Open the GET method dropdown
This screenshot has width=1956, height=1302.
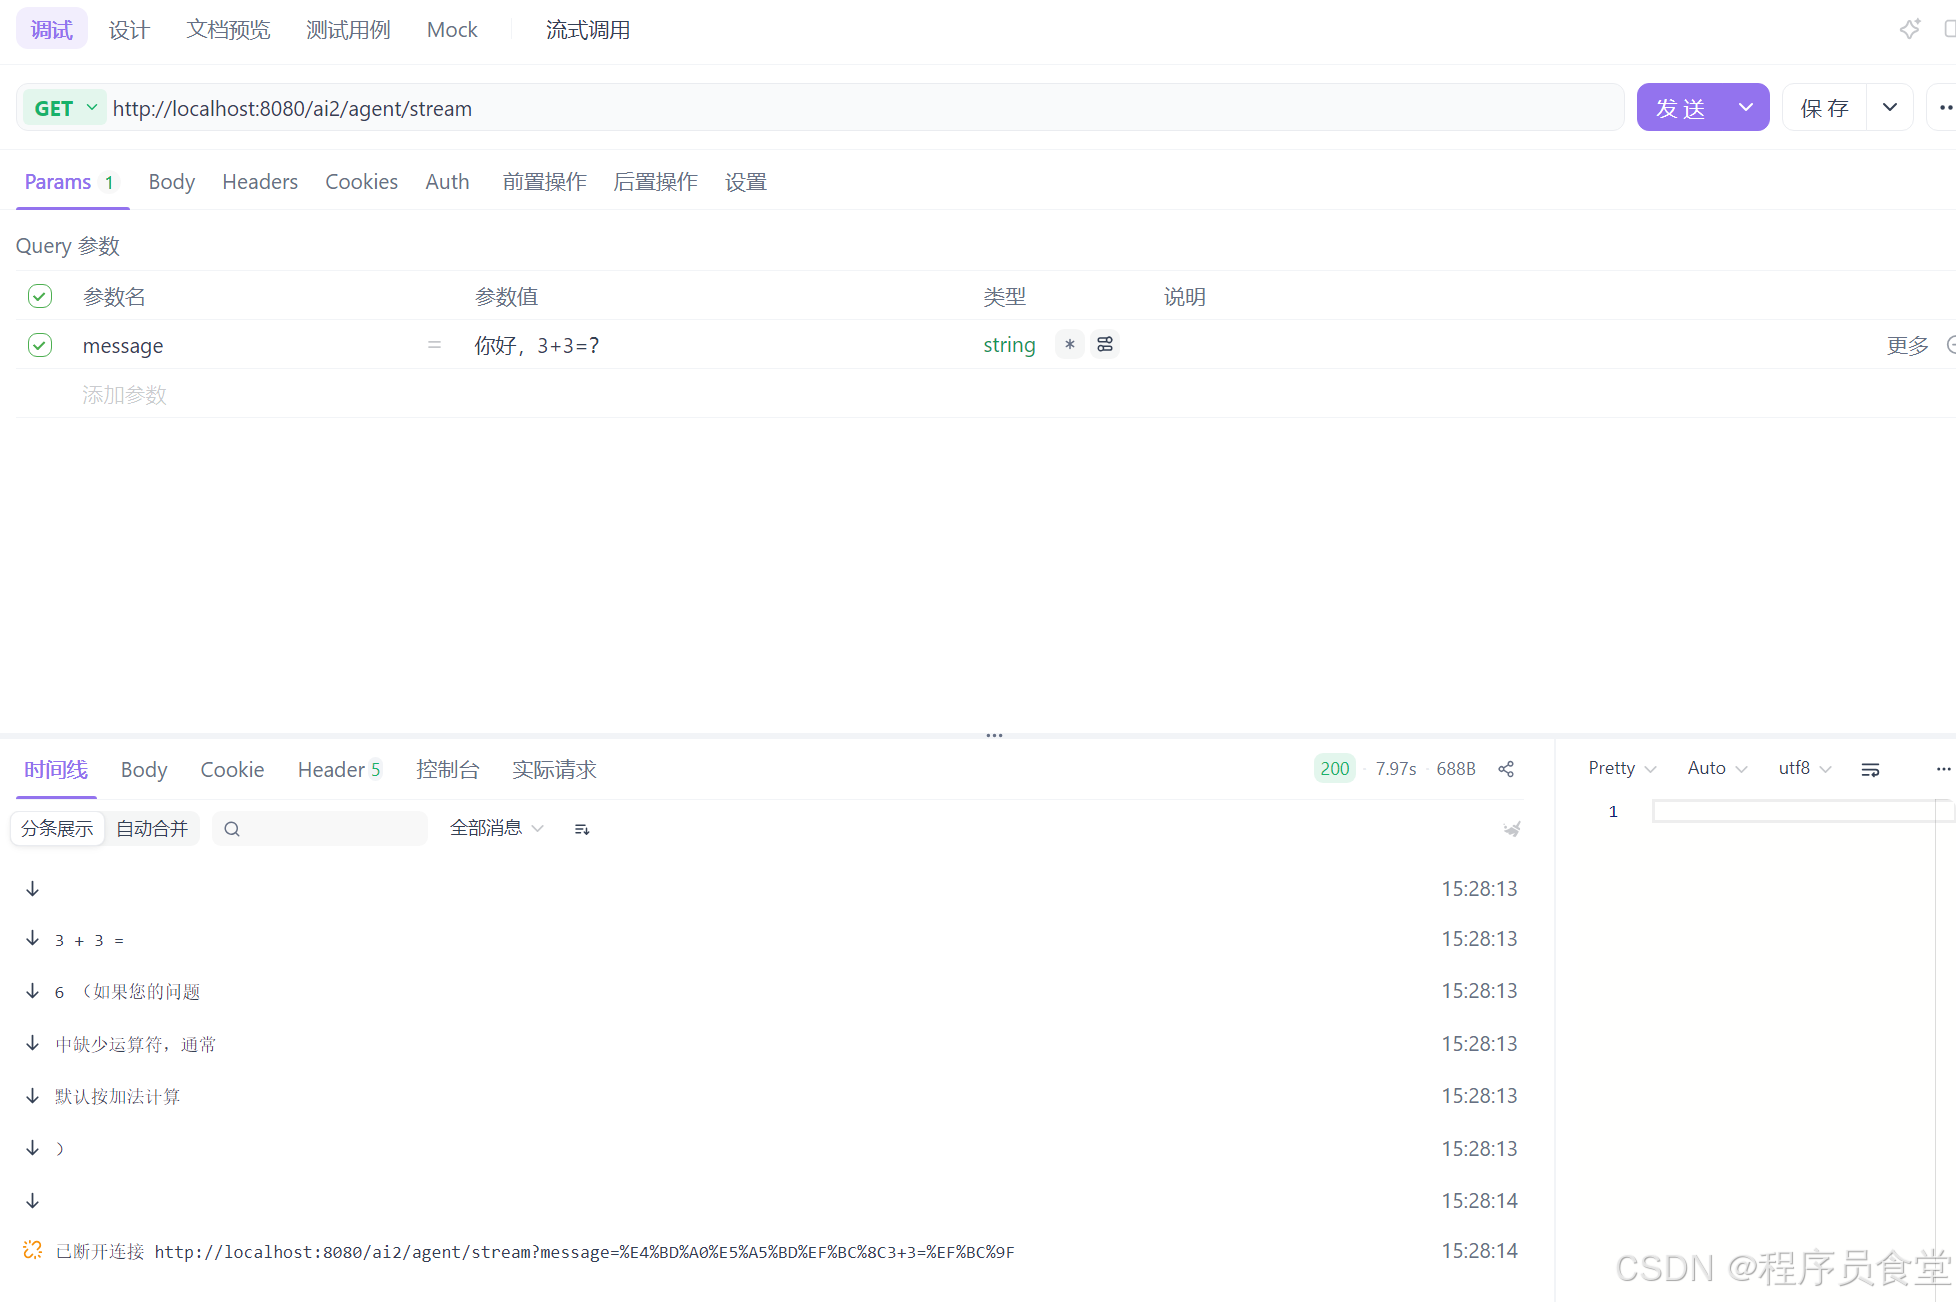pyautogui.click(x=66, y=108)
